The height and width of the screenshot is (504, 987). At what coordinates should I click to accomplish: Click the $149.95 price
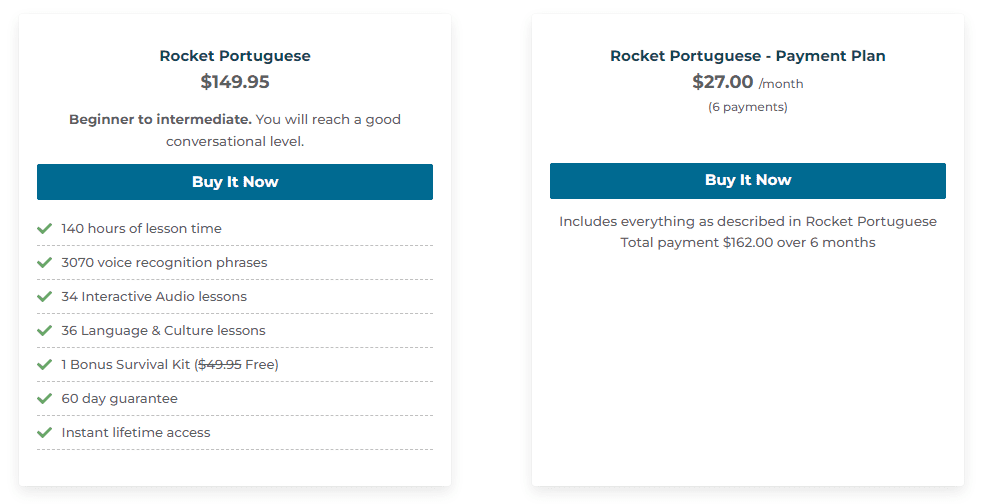[235, 82]
